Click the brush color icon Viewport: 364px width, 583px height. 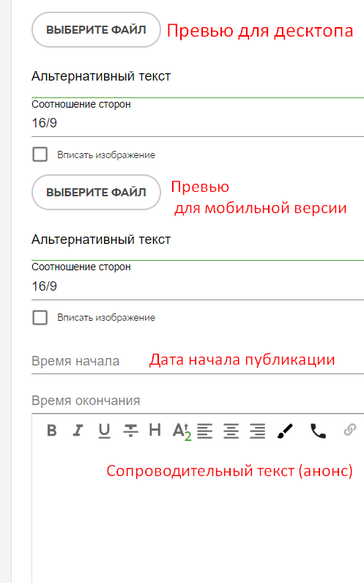click(285, 431)
